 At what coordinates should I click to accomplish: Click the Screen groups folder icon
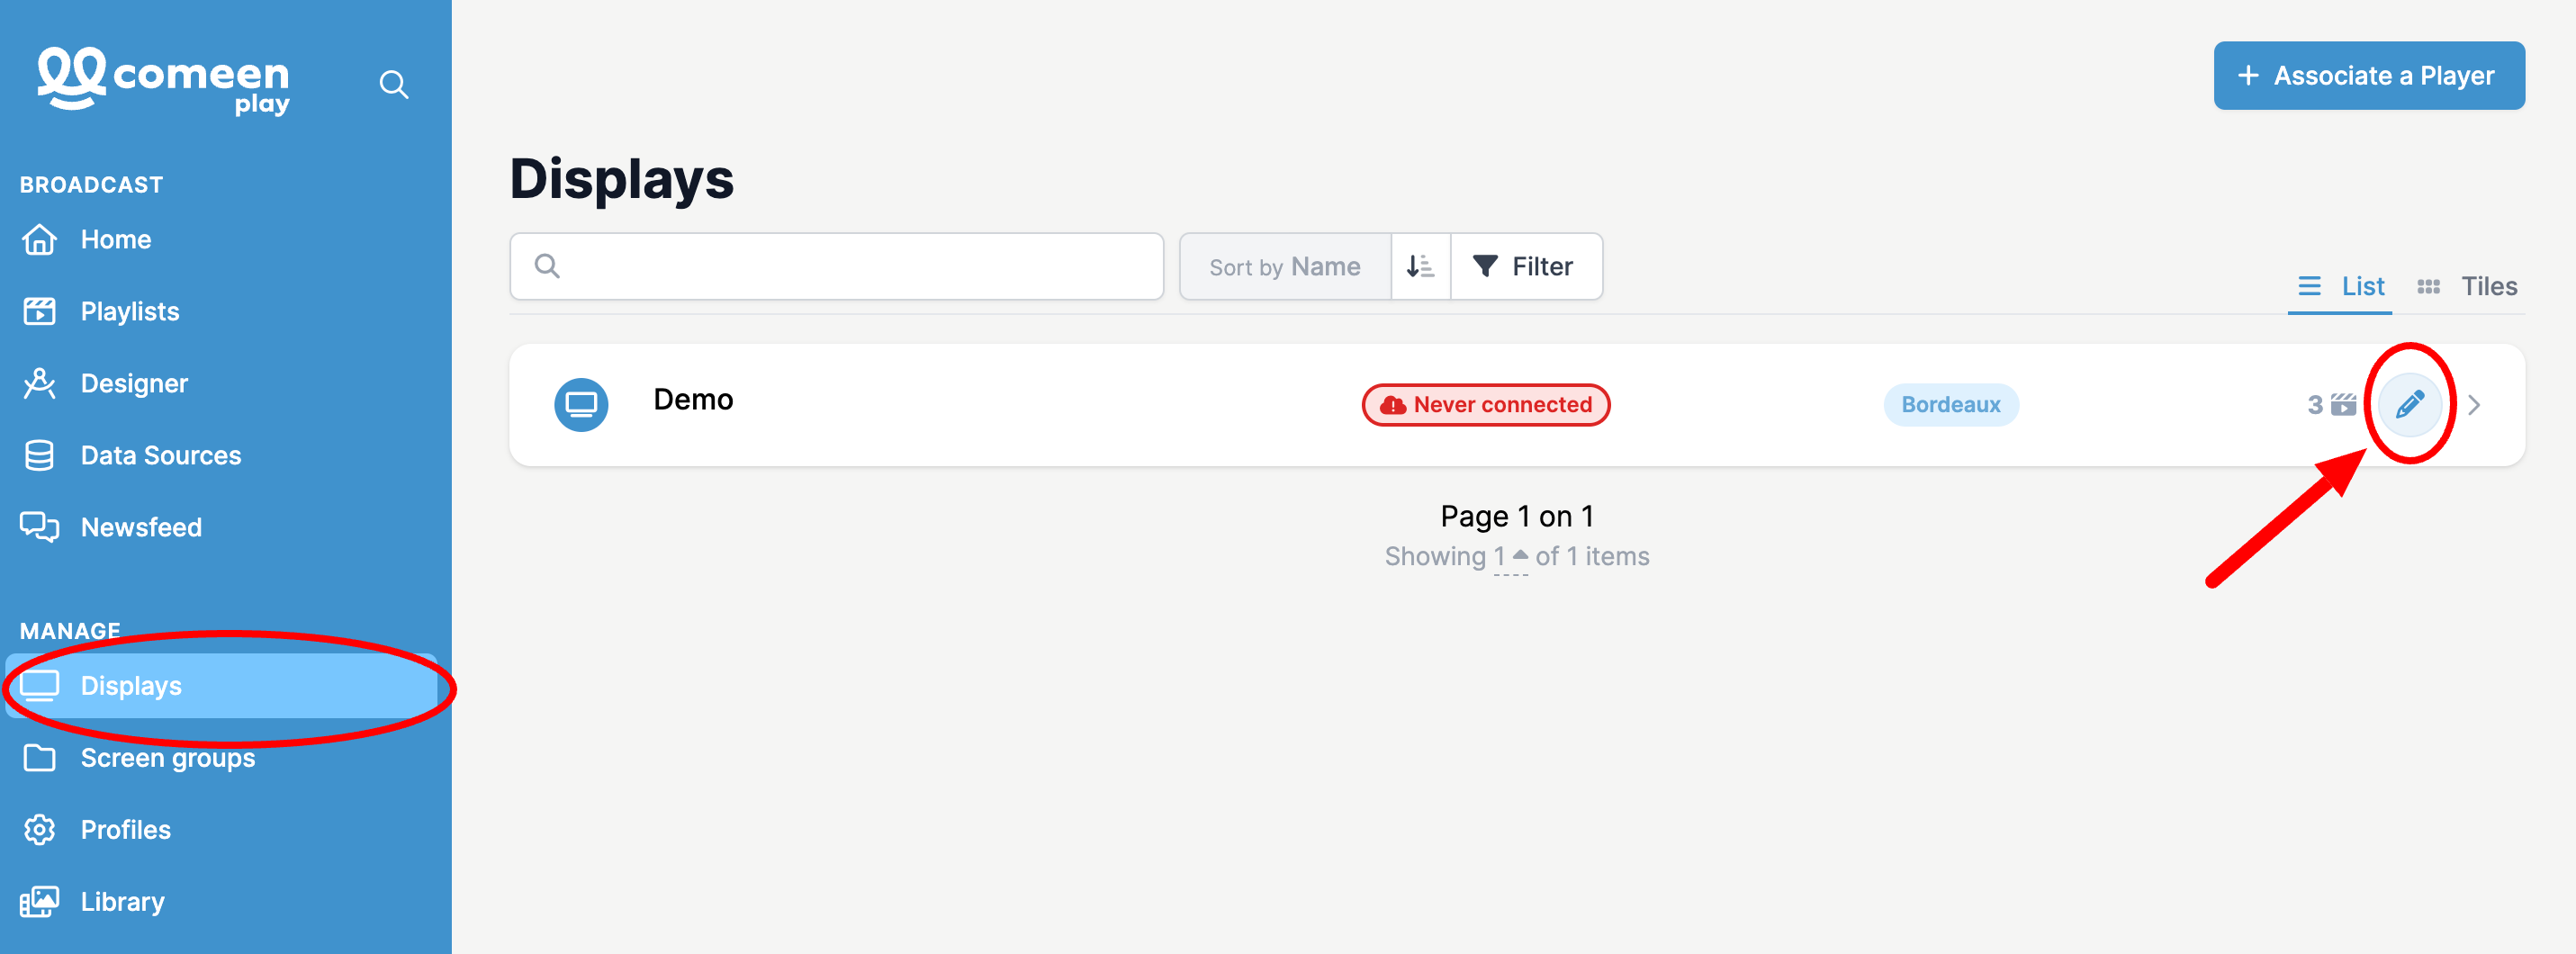[40, 758]
